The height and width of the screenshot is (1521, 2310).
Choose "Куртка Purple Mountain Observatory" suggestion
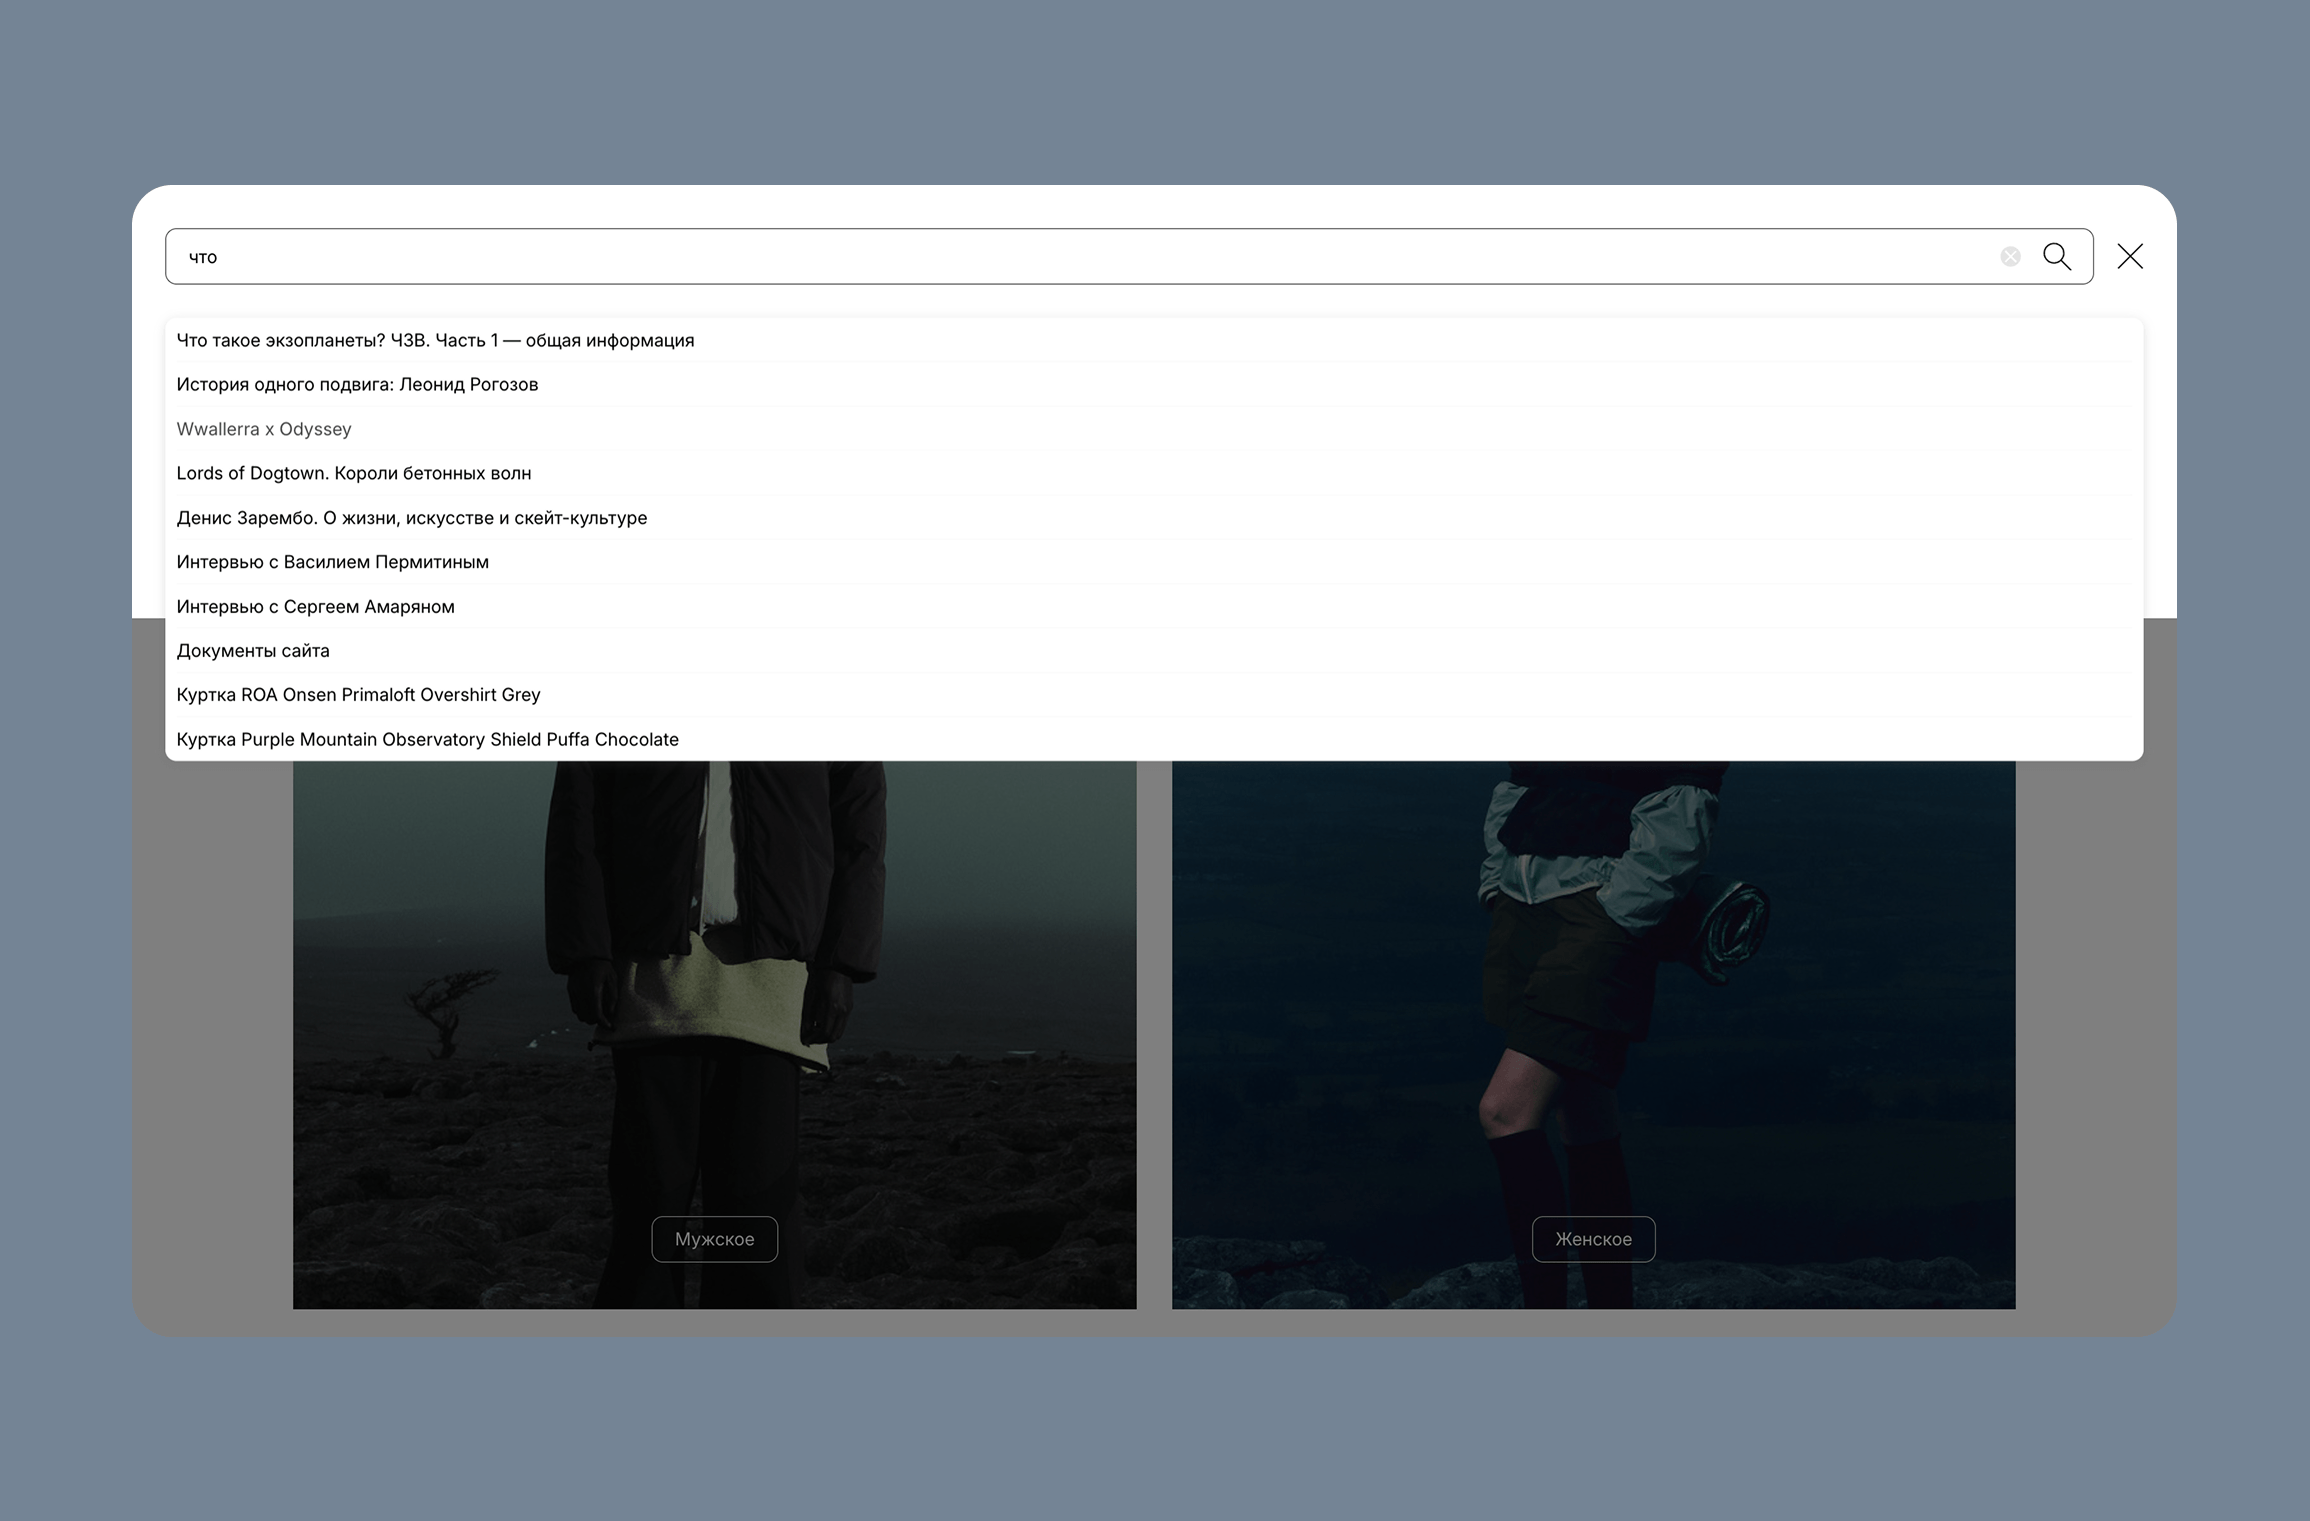click(x=427, y=739)
